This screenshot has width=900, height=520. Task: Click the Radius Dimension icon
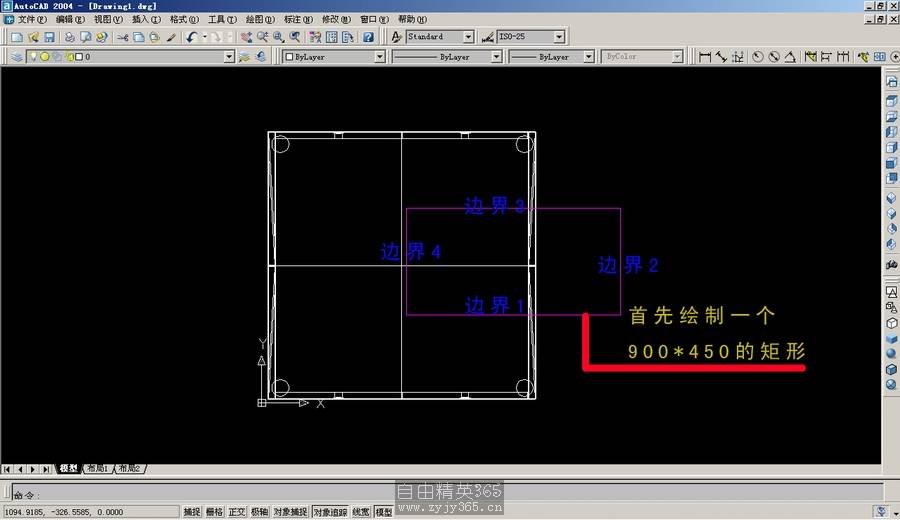pyautogui.click(x=757, y=57)
